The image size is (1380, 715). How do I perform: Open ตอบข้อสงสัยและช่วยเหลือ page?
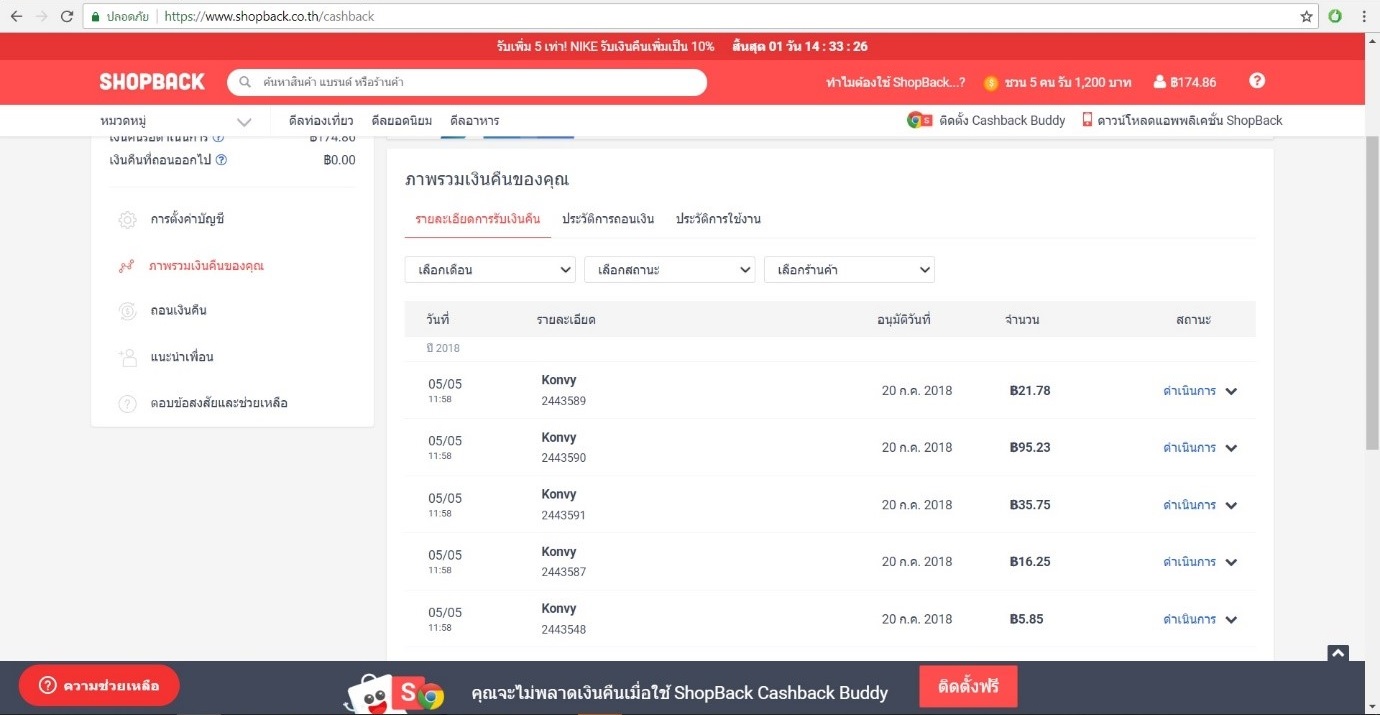(x=219, y=403)
